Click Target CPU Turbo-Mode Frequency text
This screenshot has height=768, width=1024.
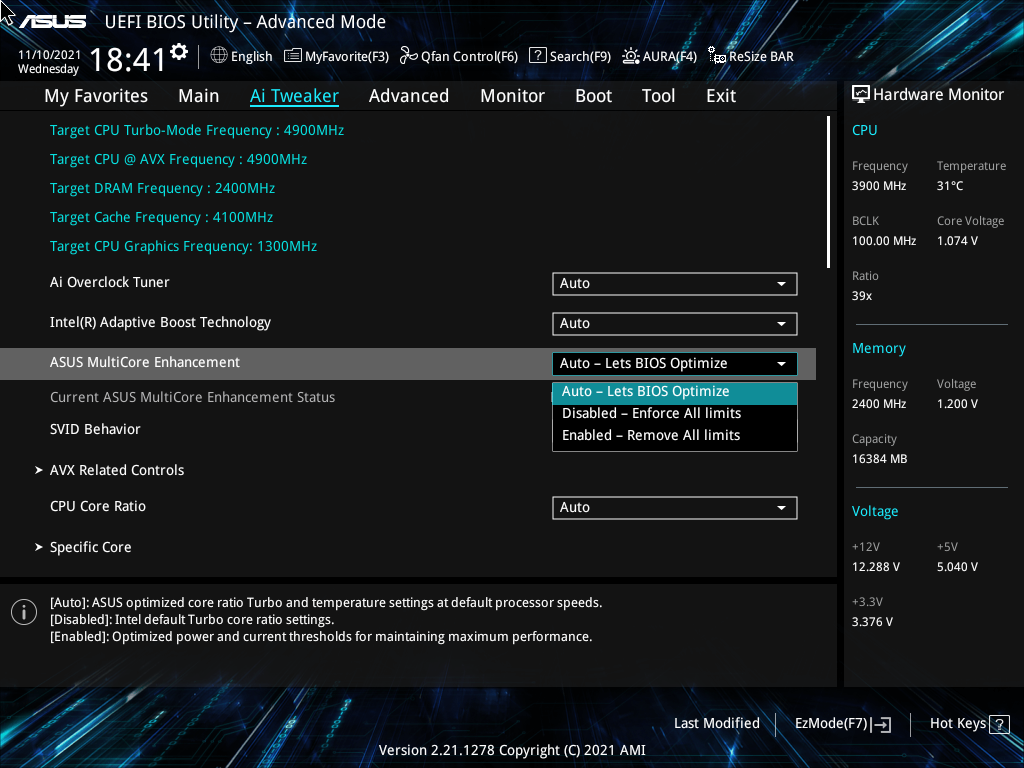pyautogui.click(x=197, y=131)
